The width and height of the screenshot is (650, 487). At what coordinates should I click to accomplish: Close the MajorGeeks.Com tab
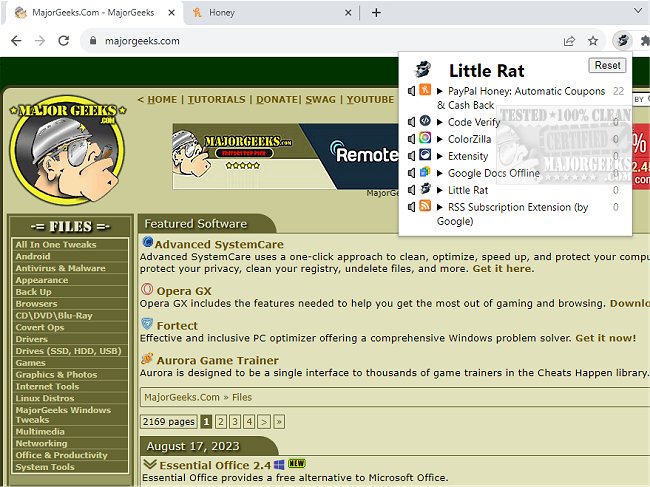point(171,13)
